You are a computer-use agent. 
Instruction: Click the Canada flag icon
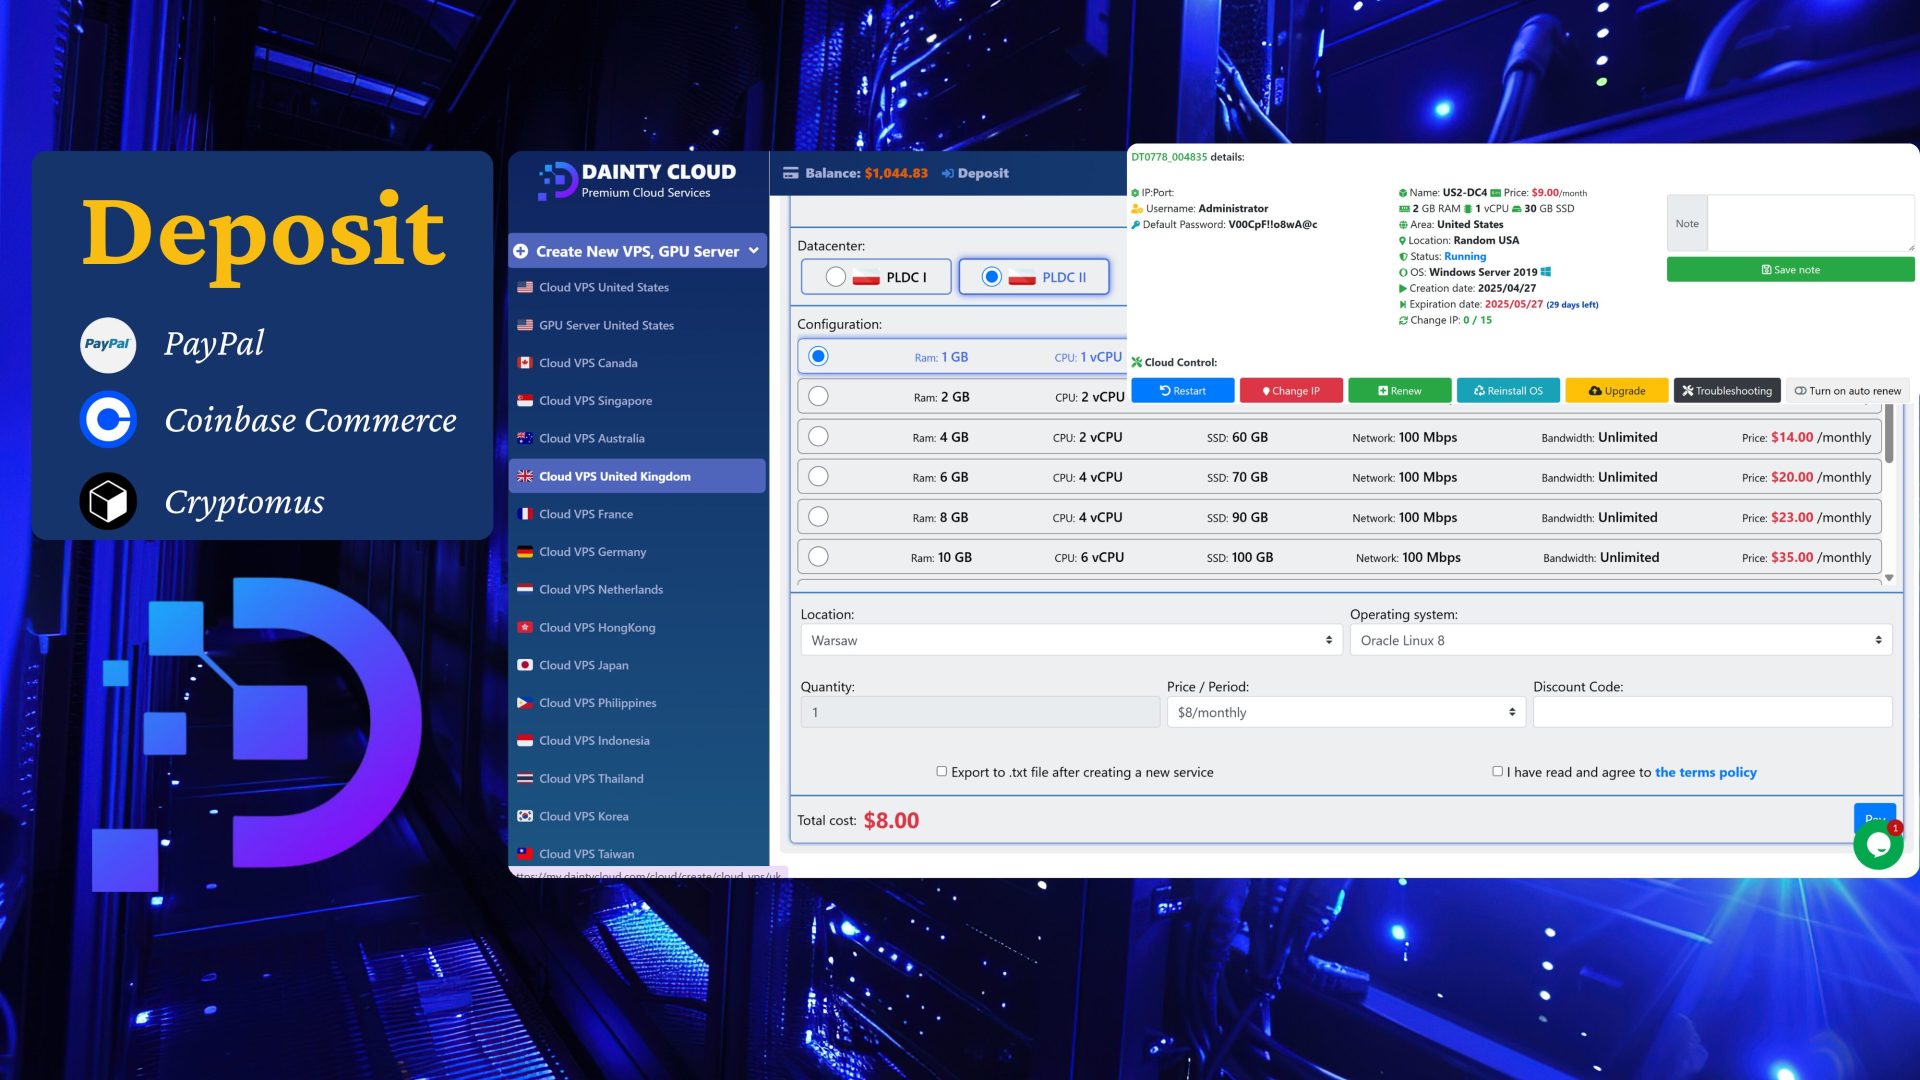tap(525, 363)
